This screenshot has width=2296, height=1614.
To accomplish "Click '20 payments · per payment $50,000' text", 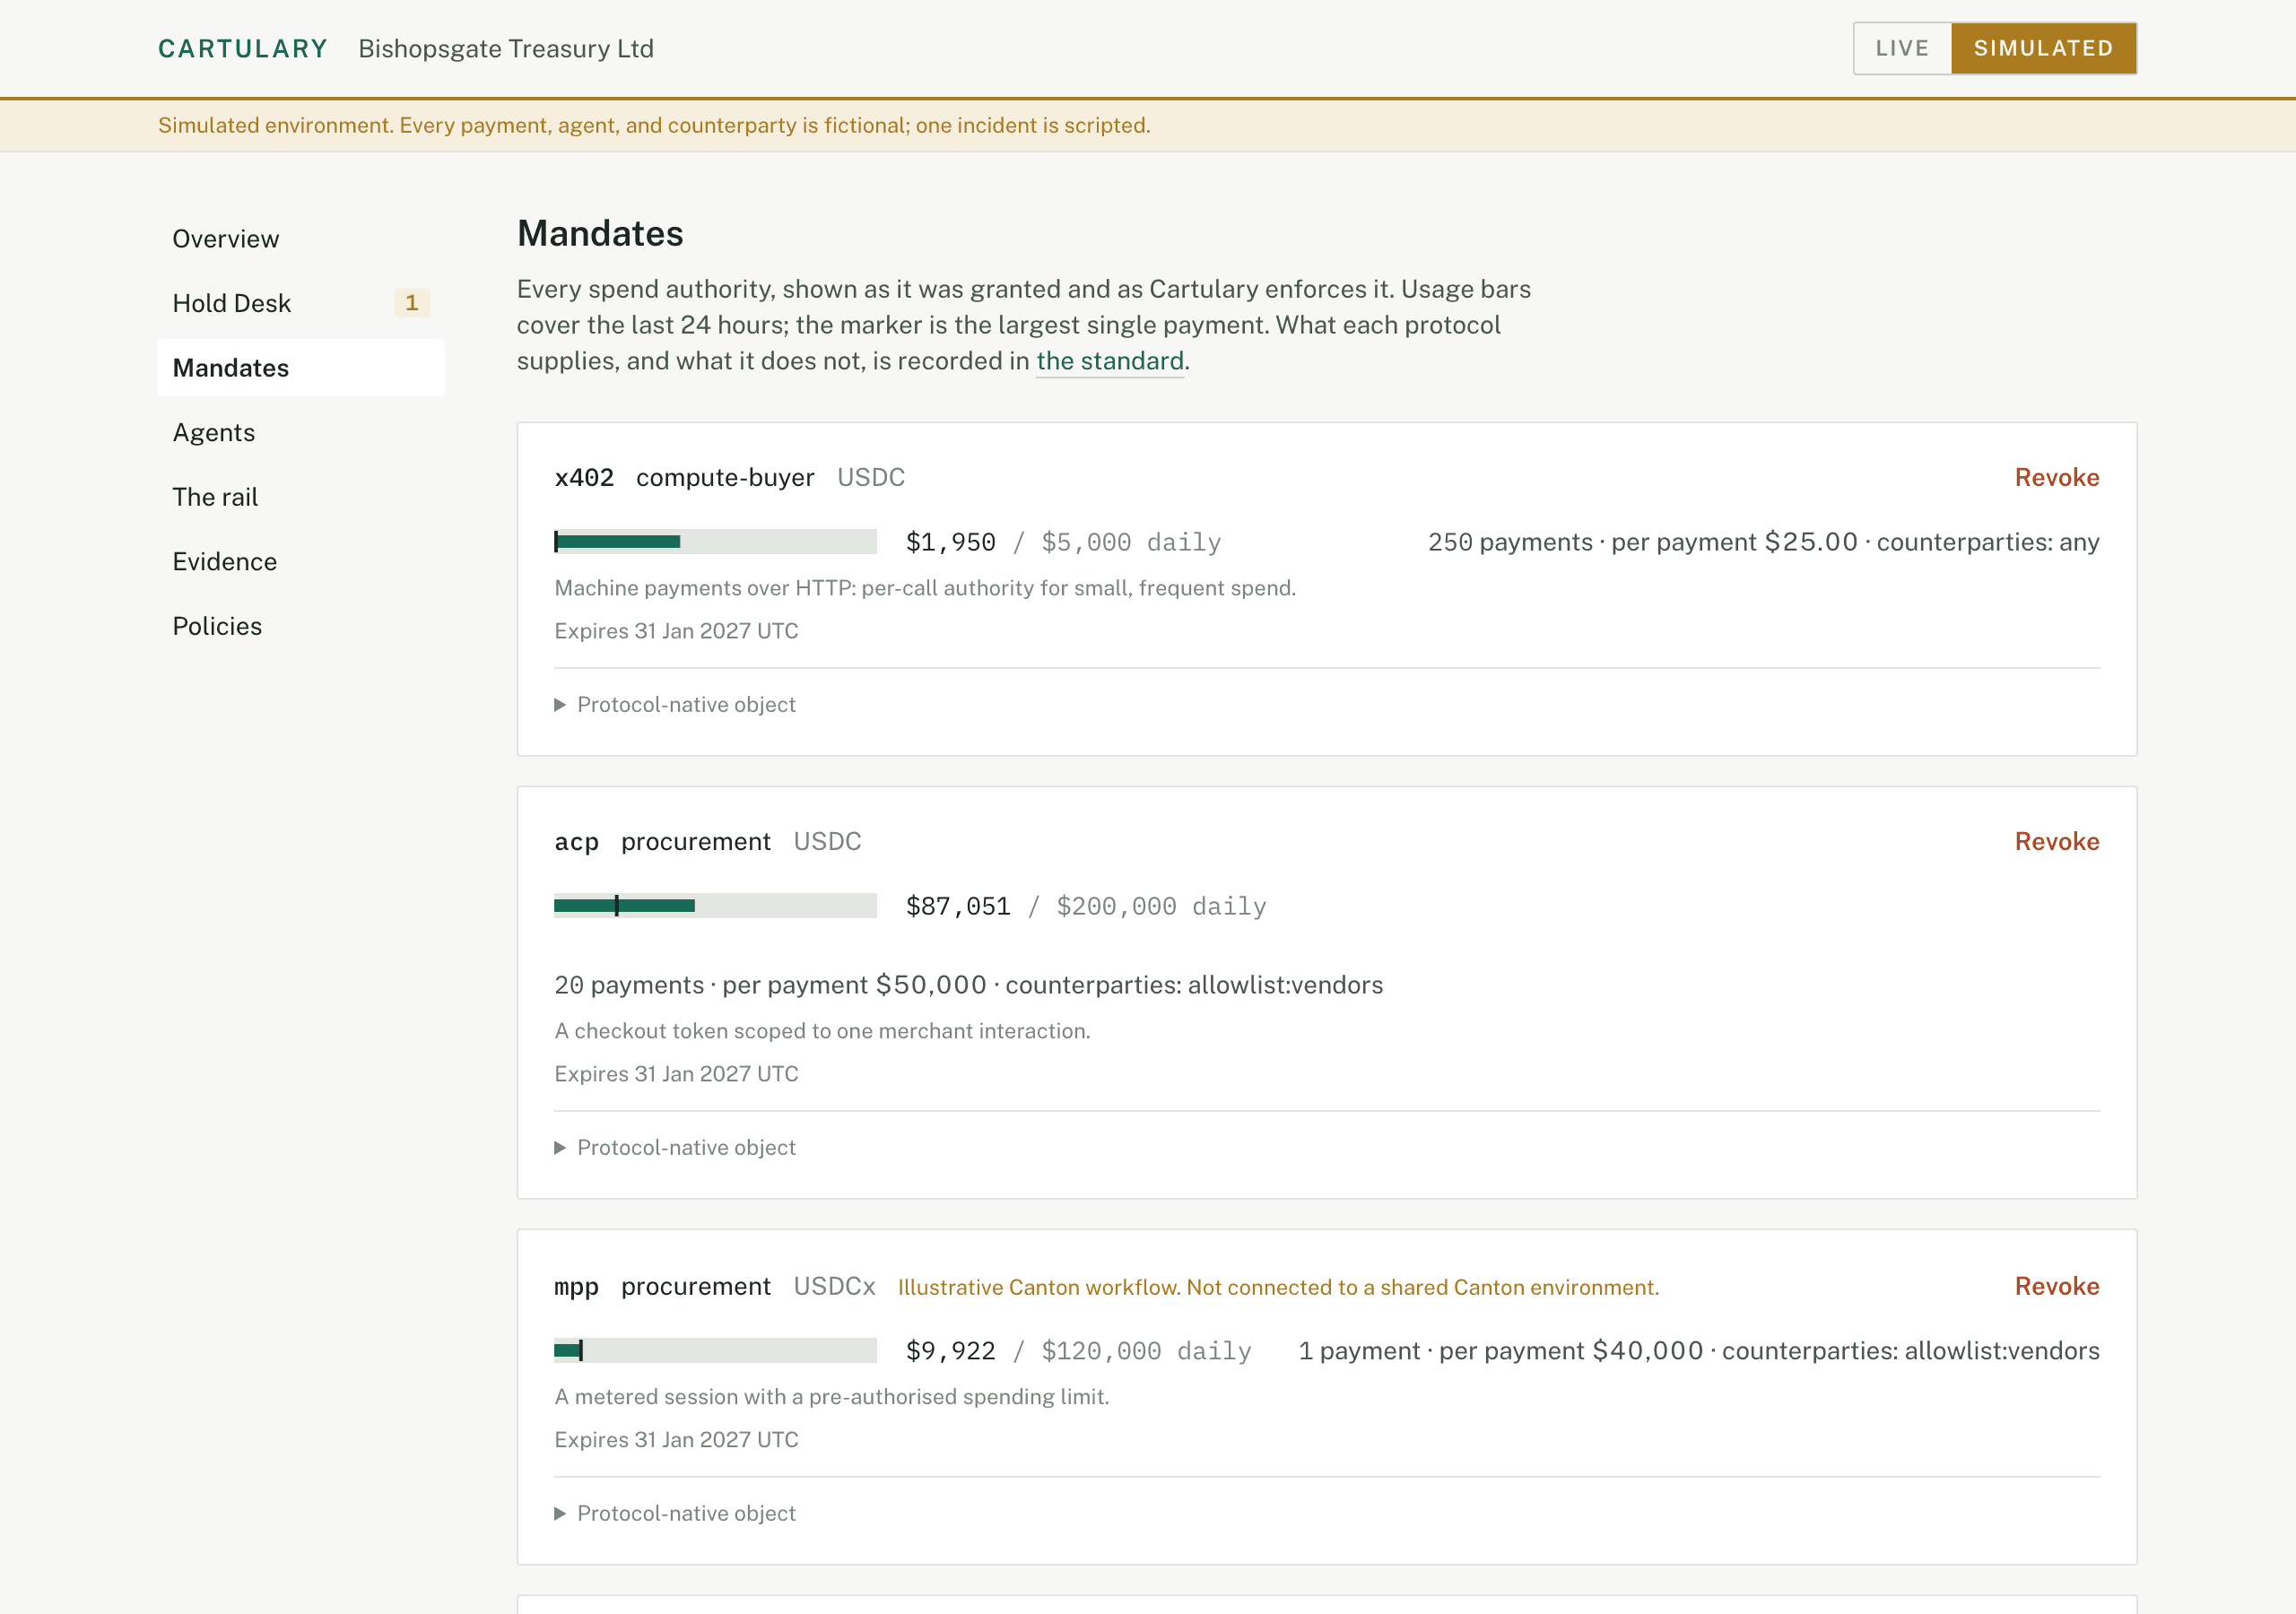I will 771,985.
